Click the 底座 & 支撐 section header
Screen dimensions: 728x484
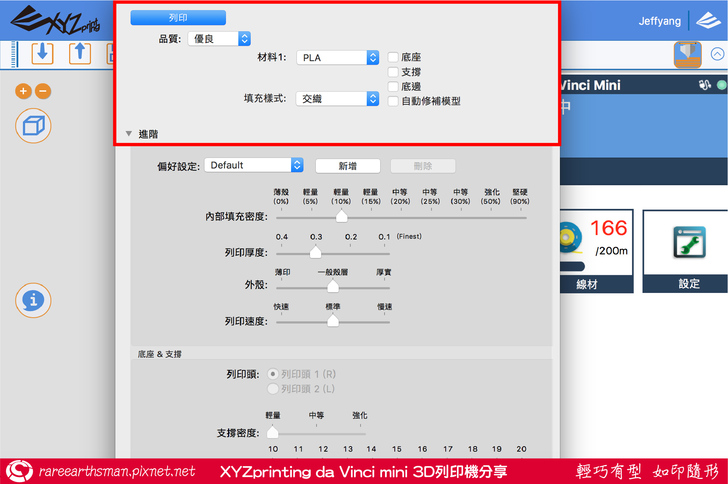pos(159,354)
